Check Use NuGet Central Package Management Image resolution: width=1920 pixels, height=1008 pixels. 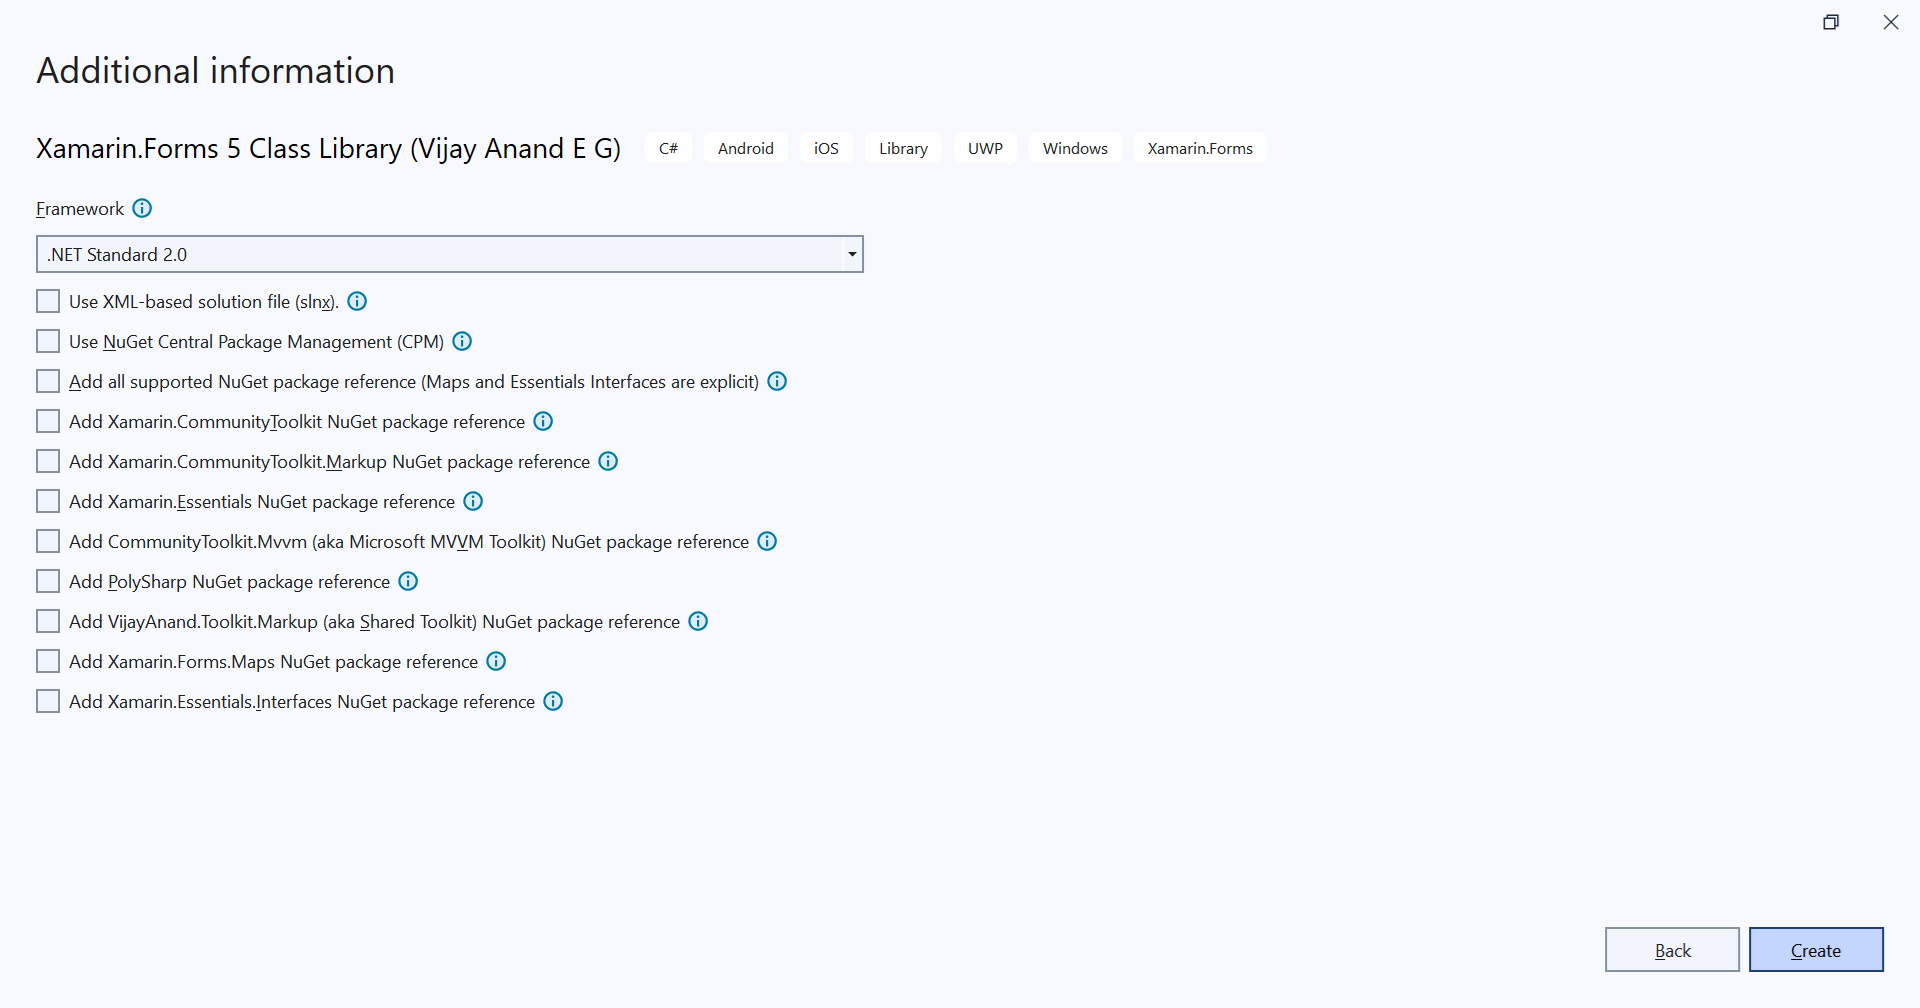click(x=48, y=341)
